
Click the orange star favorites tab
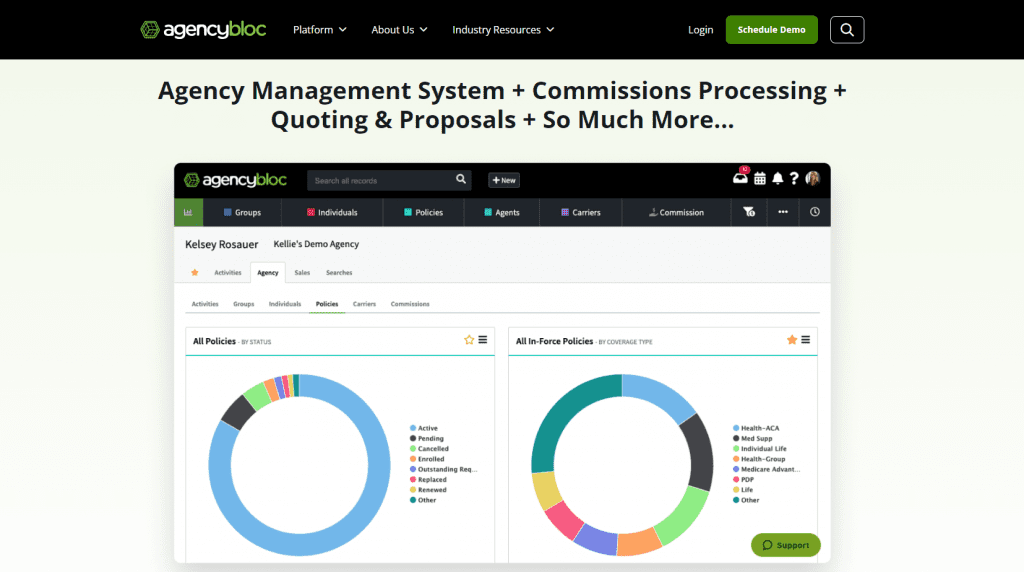click(195, 272)
